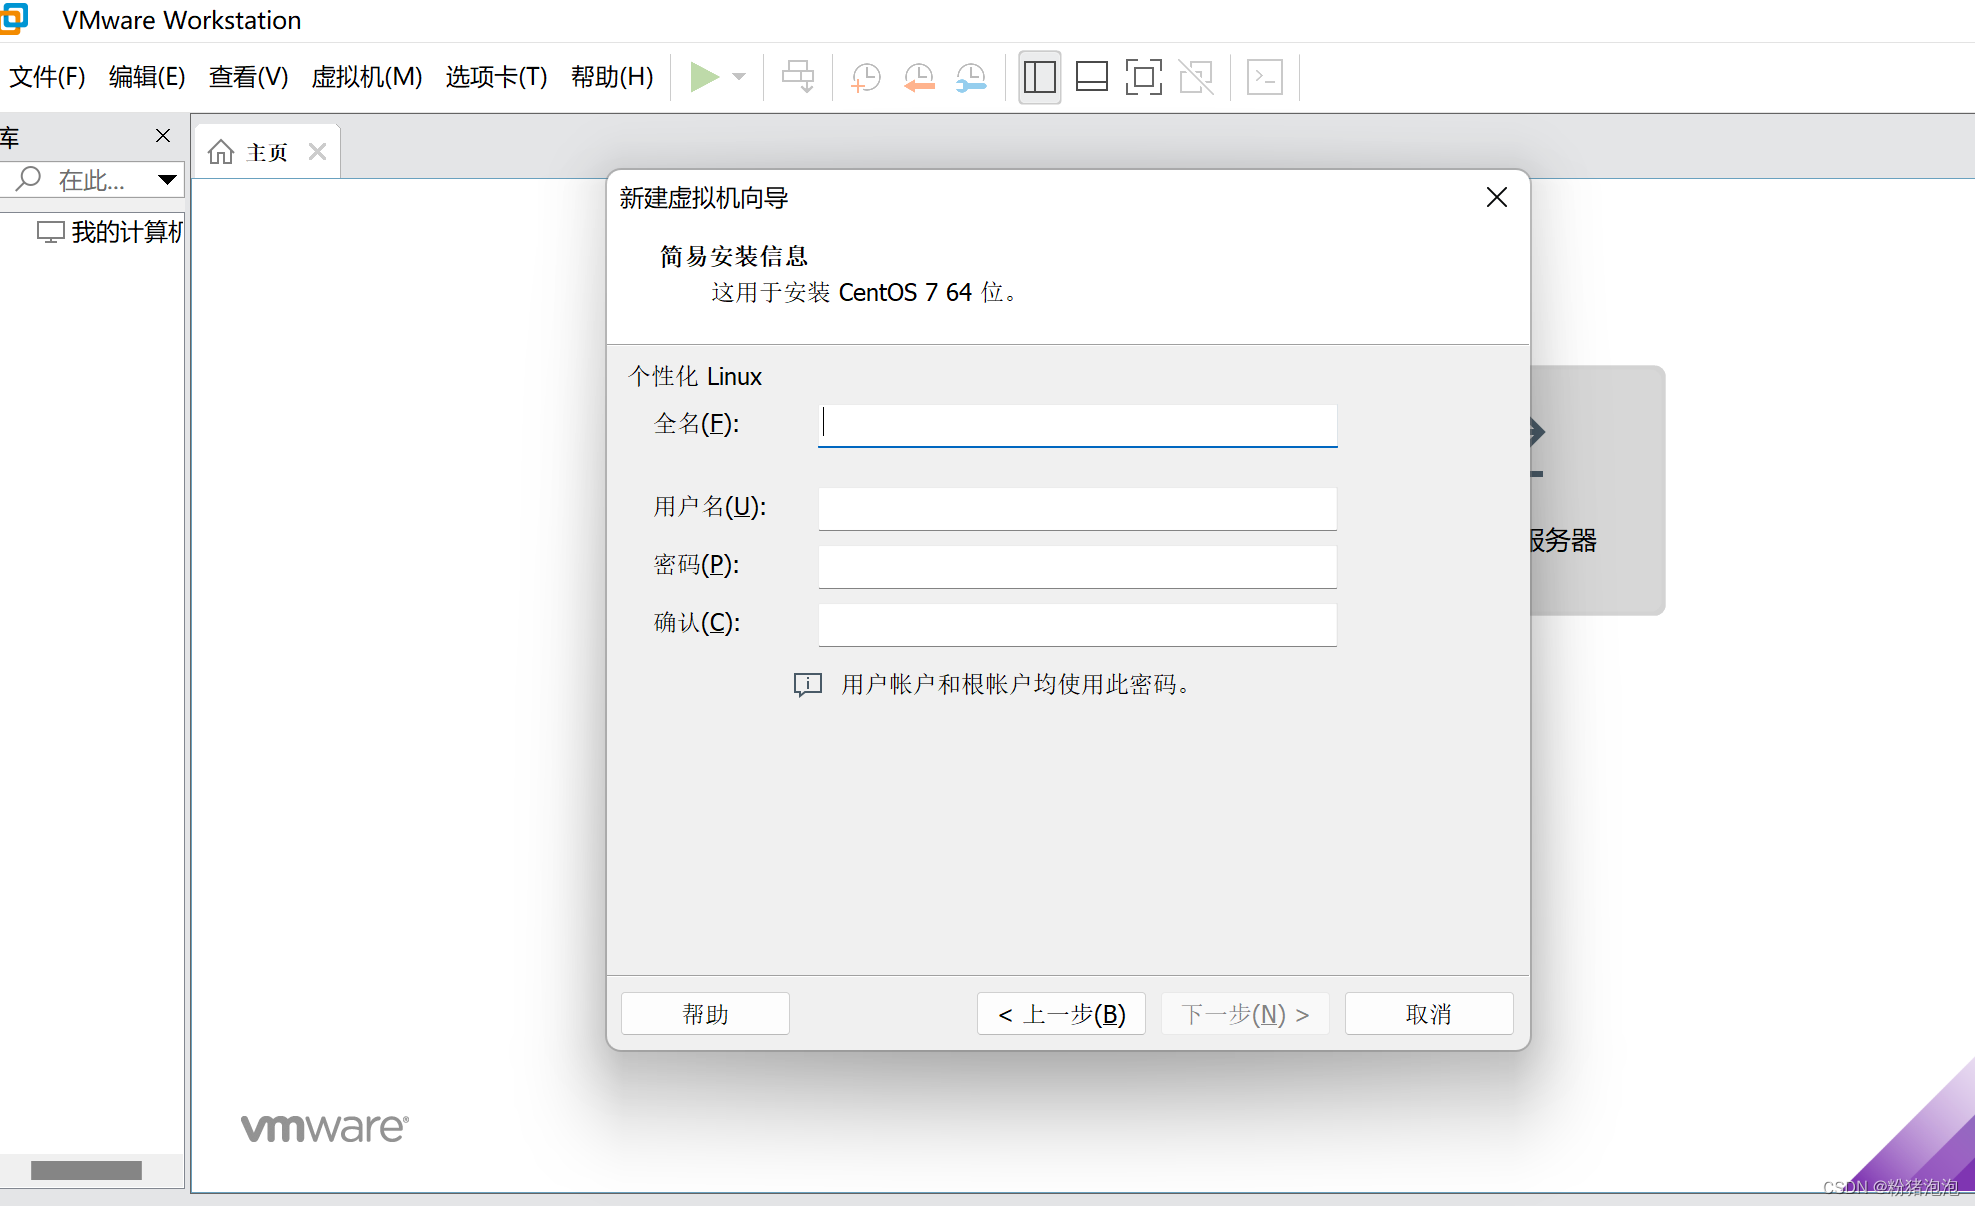Close the 主页 tab

317,151
